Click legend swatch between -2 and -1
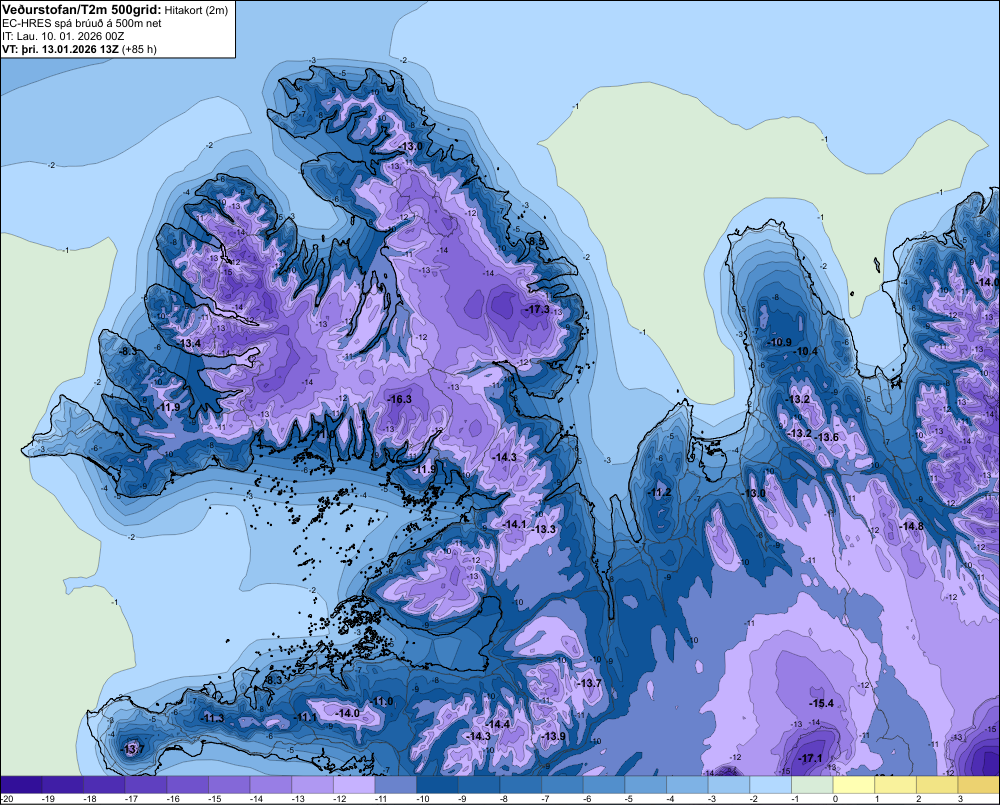 pyautogui.click(x=770, y=785)
